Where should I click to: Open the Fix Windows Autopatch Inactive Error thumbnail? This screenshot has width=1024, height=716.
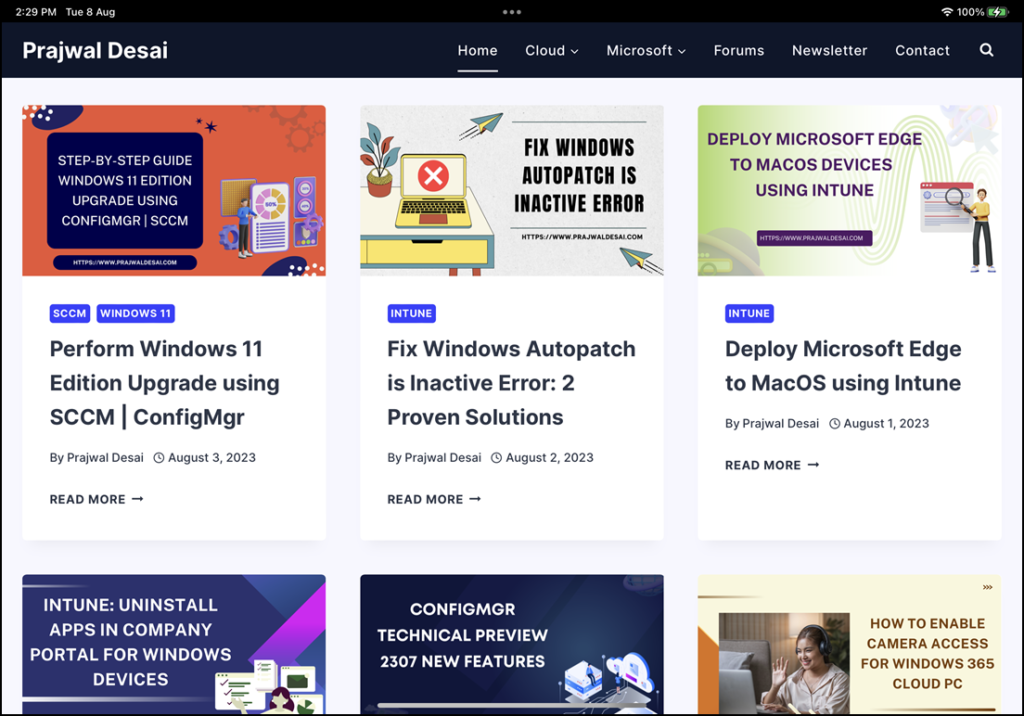[x=511, y=191]
